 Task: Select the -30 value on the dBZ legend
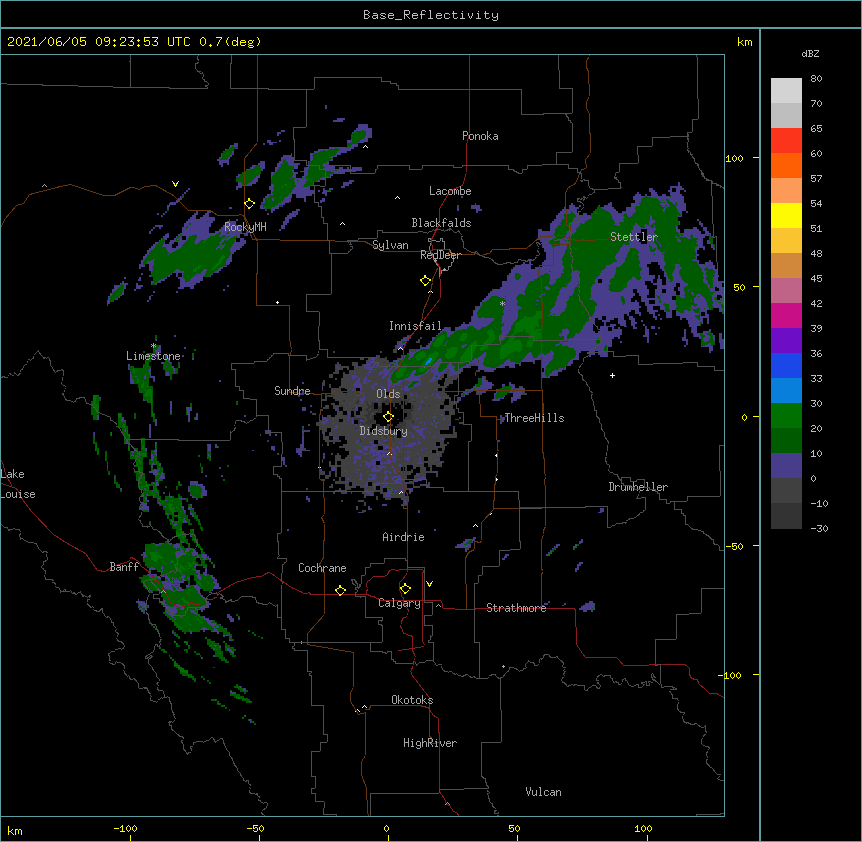[x=819, y=528]
